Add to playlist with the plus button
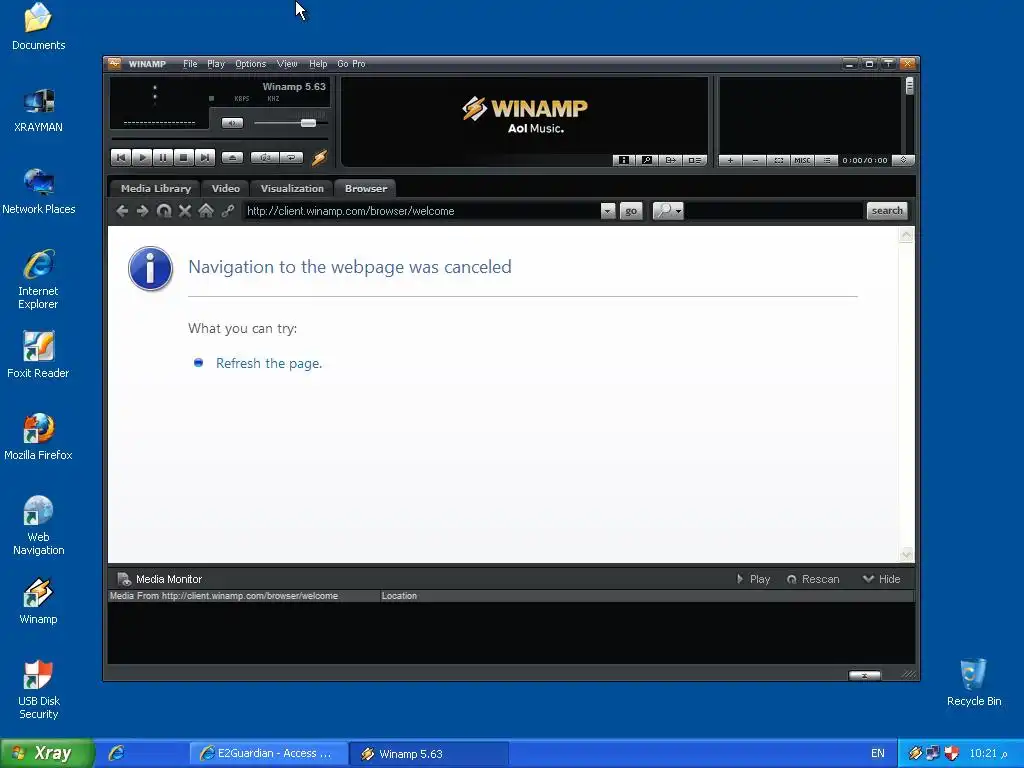 coord(730,160)
